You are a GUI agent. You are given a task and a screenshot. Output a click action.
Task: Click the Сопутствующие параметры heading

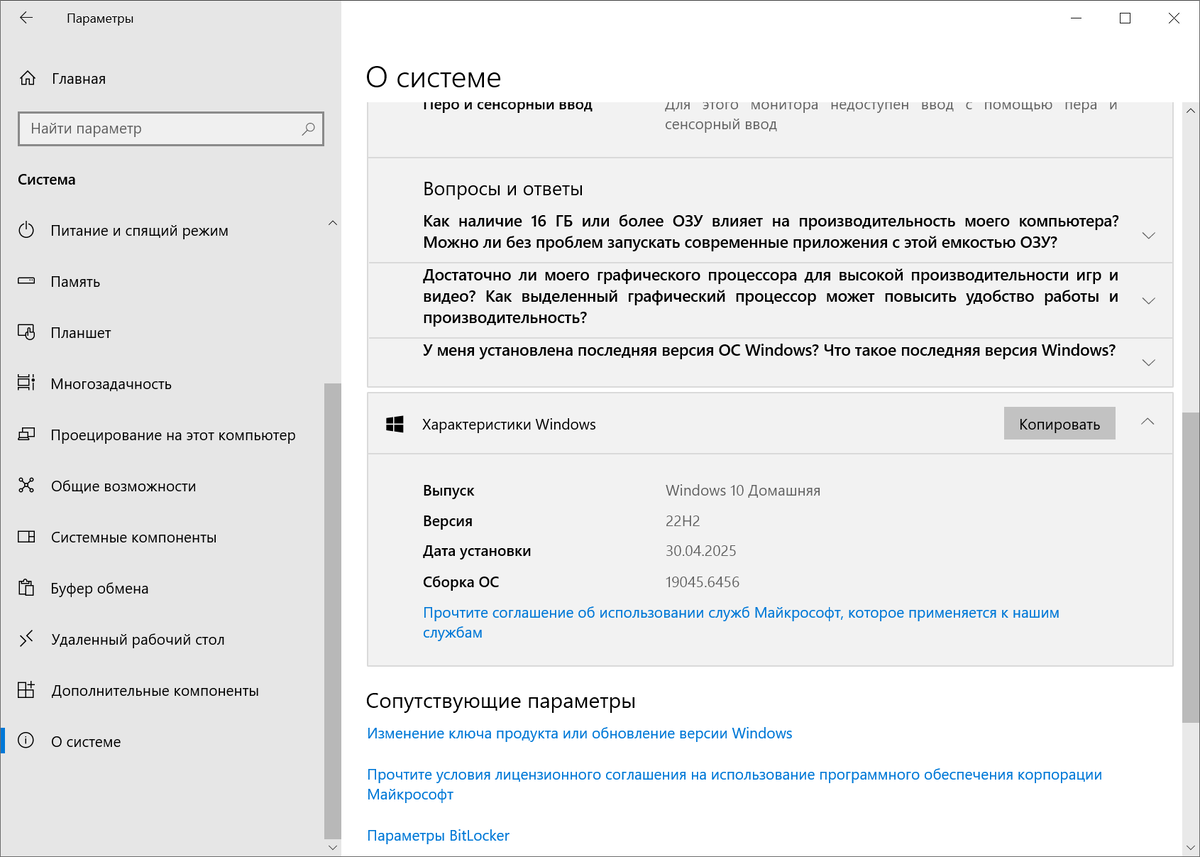[501, 701]
